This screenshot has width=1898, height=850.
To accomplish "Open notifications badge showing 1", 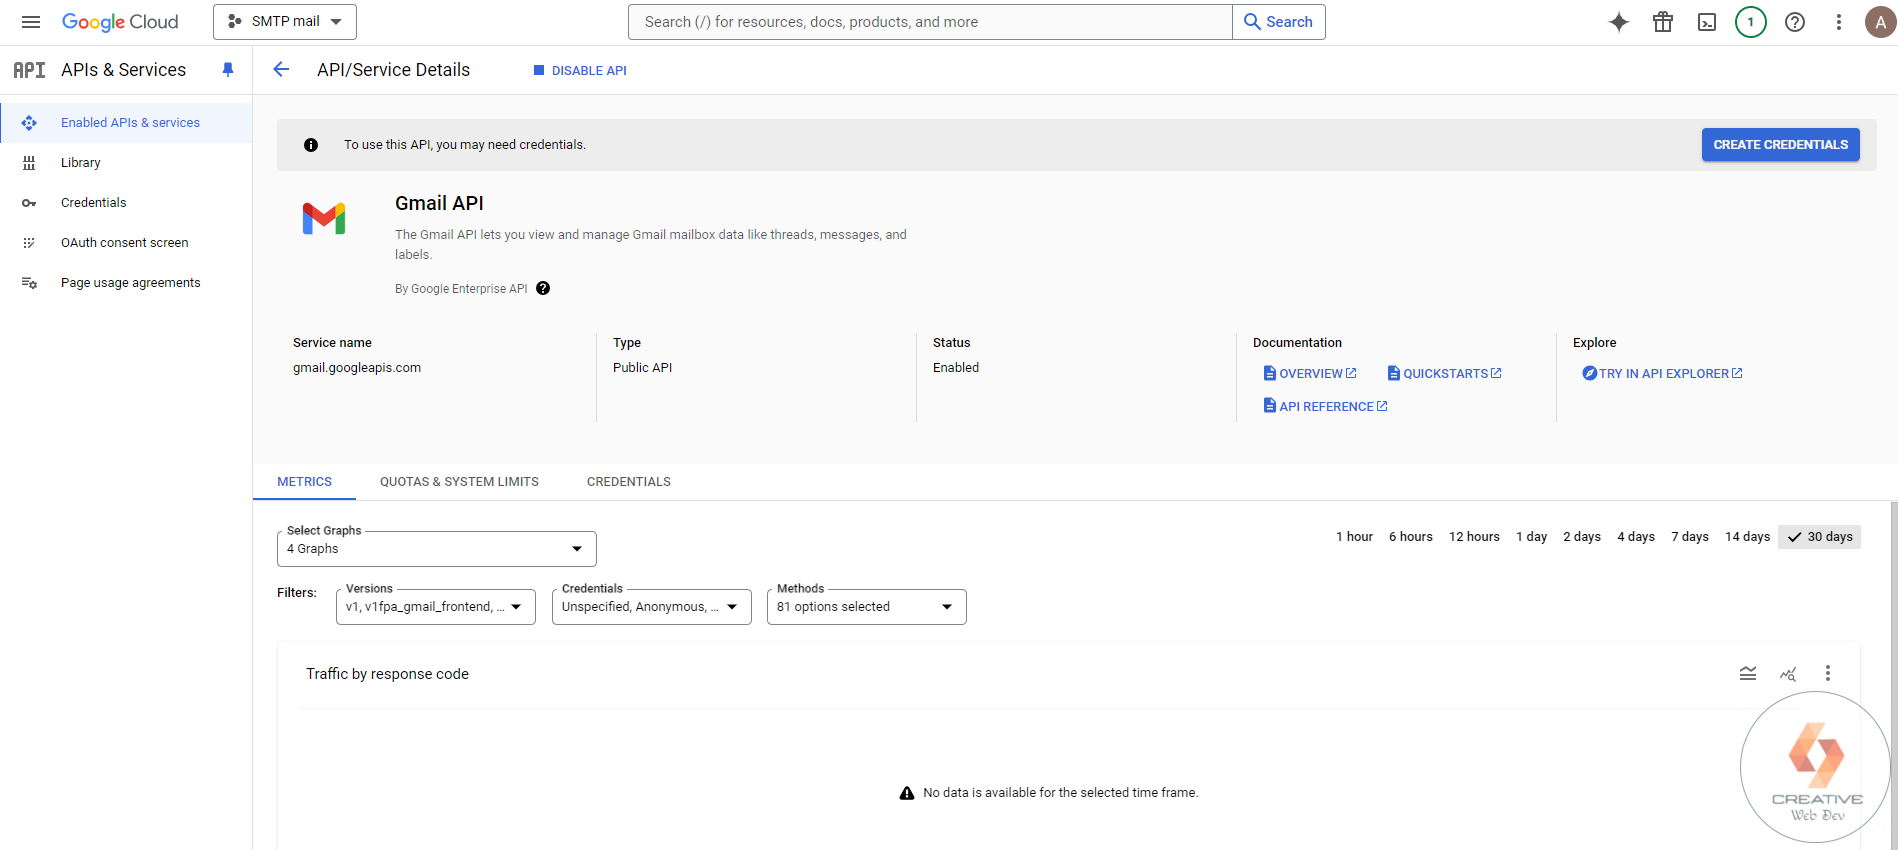I will tap(1751, 22).
